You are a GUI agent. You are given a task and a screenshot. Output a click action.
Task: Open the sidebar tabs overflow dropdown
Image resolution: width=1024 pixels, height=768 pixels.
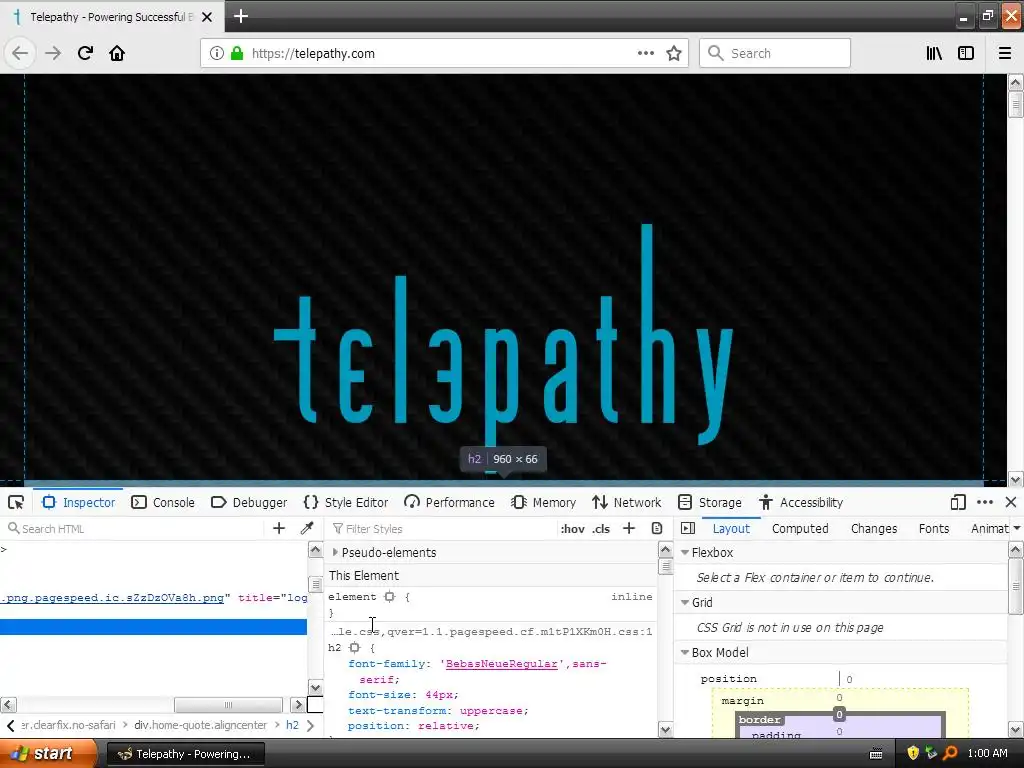click(1016, 528)
